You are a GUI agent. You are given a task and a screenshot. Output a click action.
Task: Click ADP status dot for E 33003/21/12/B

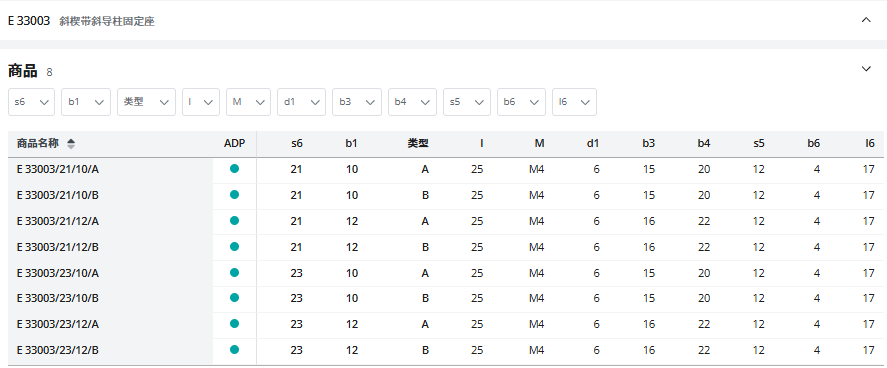point(235,246)
